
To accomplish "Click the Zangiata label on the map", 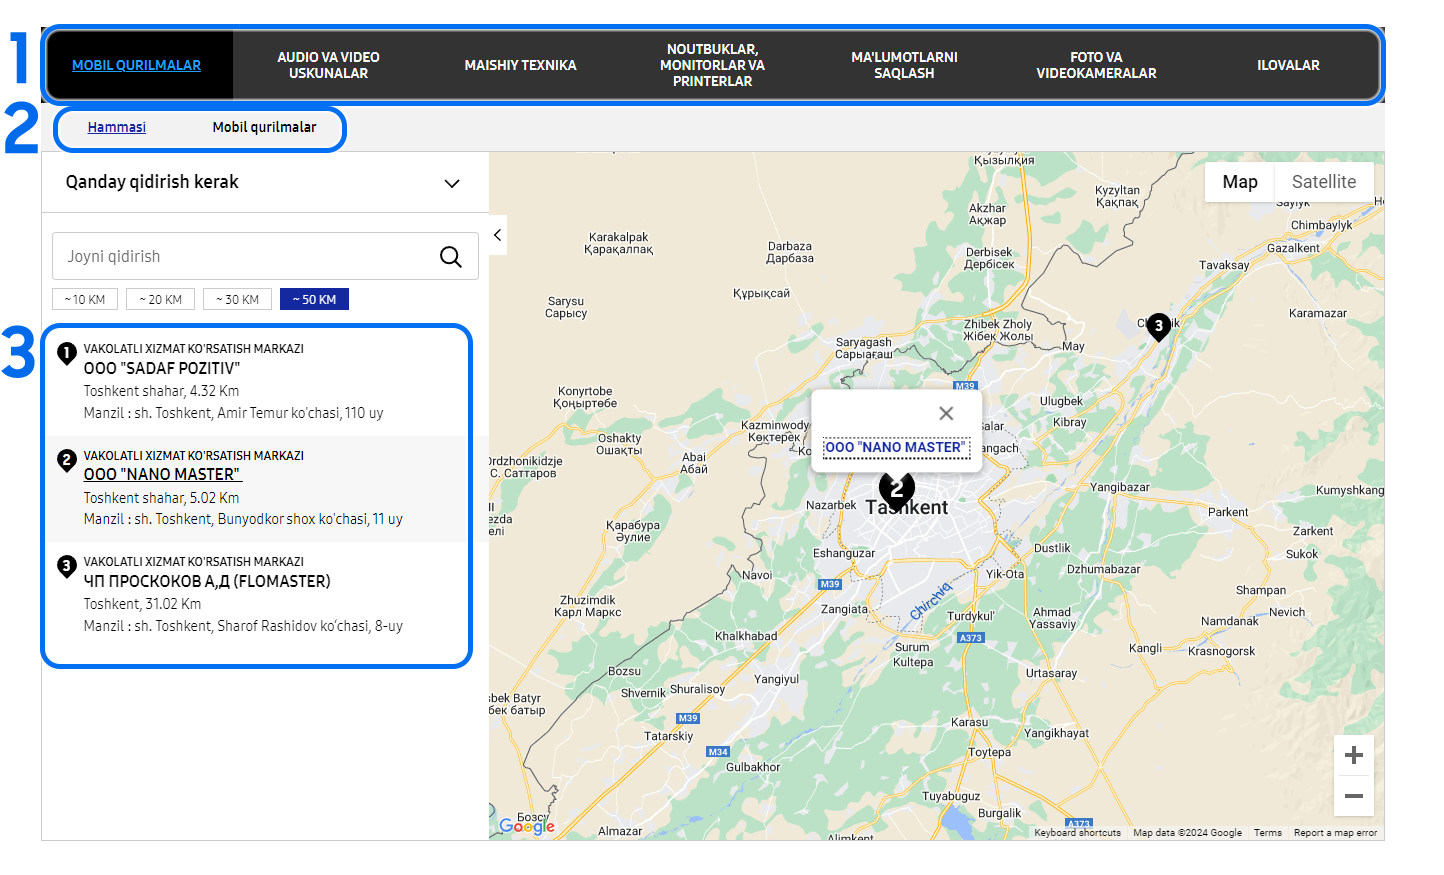I will tap(844, 609).
